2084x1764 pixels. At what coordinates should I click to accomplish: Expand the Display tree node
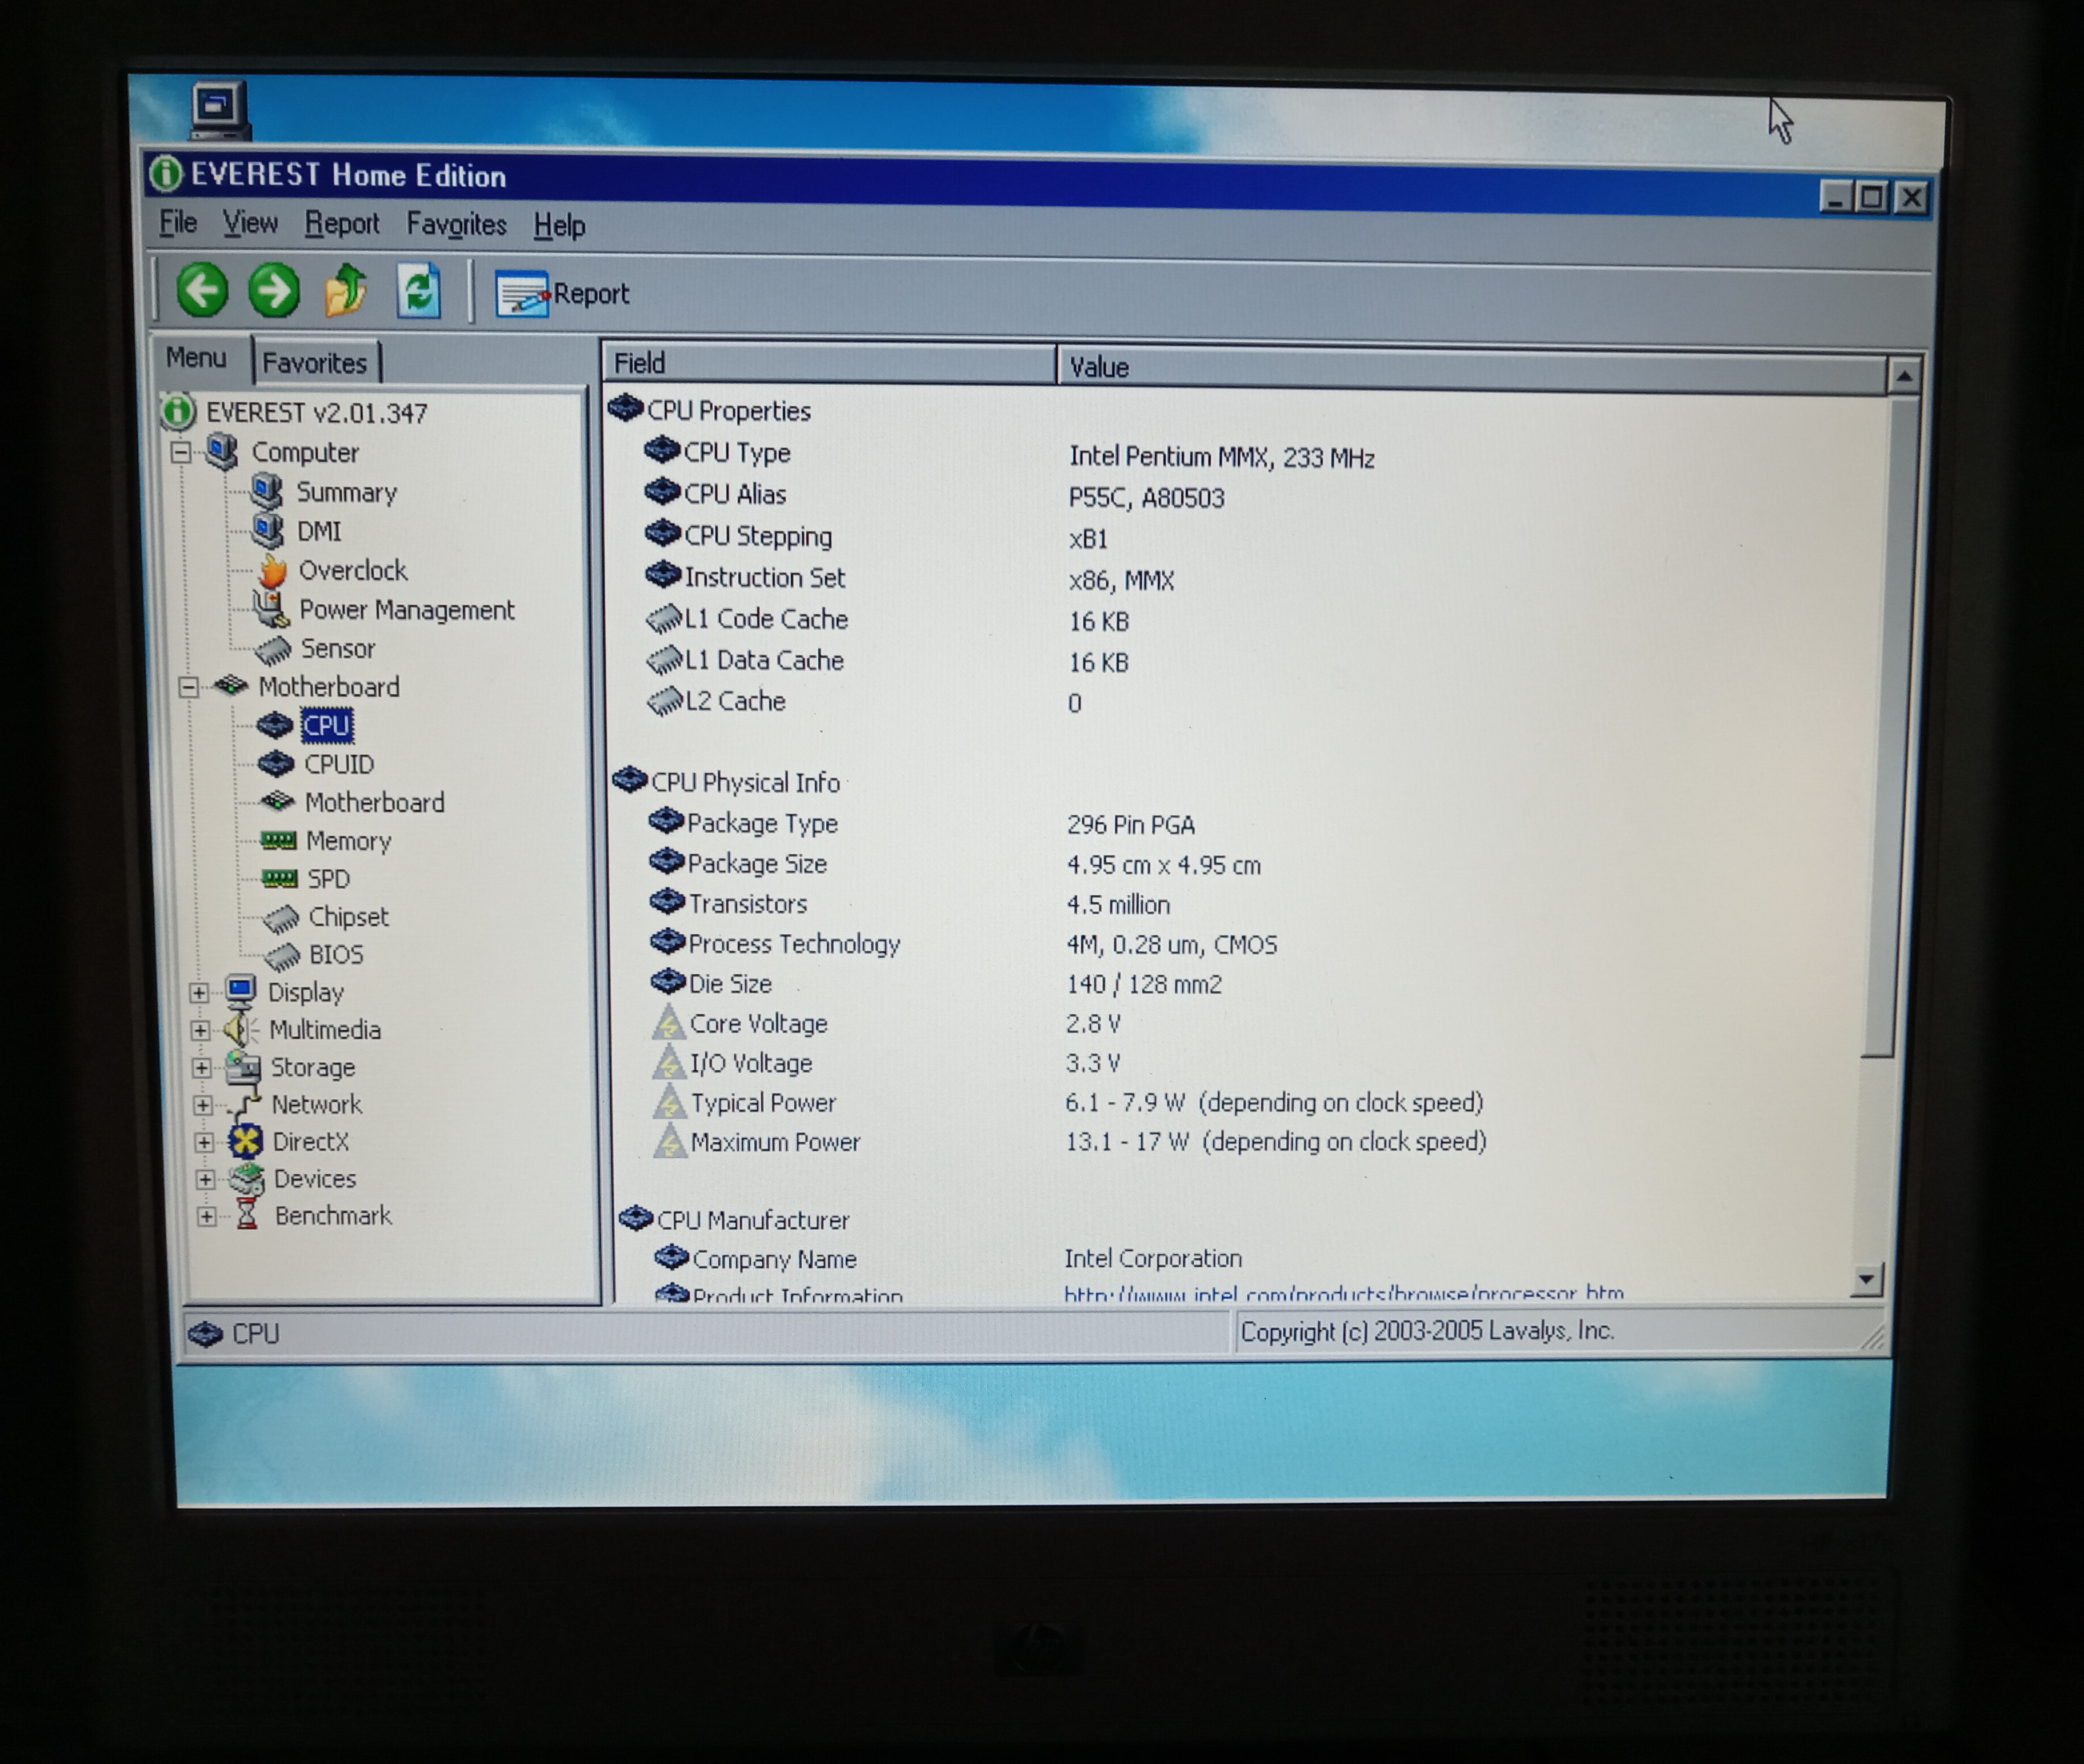(x=199, y=993)
